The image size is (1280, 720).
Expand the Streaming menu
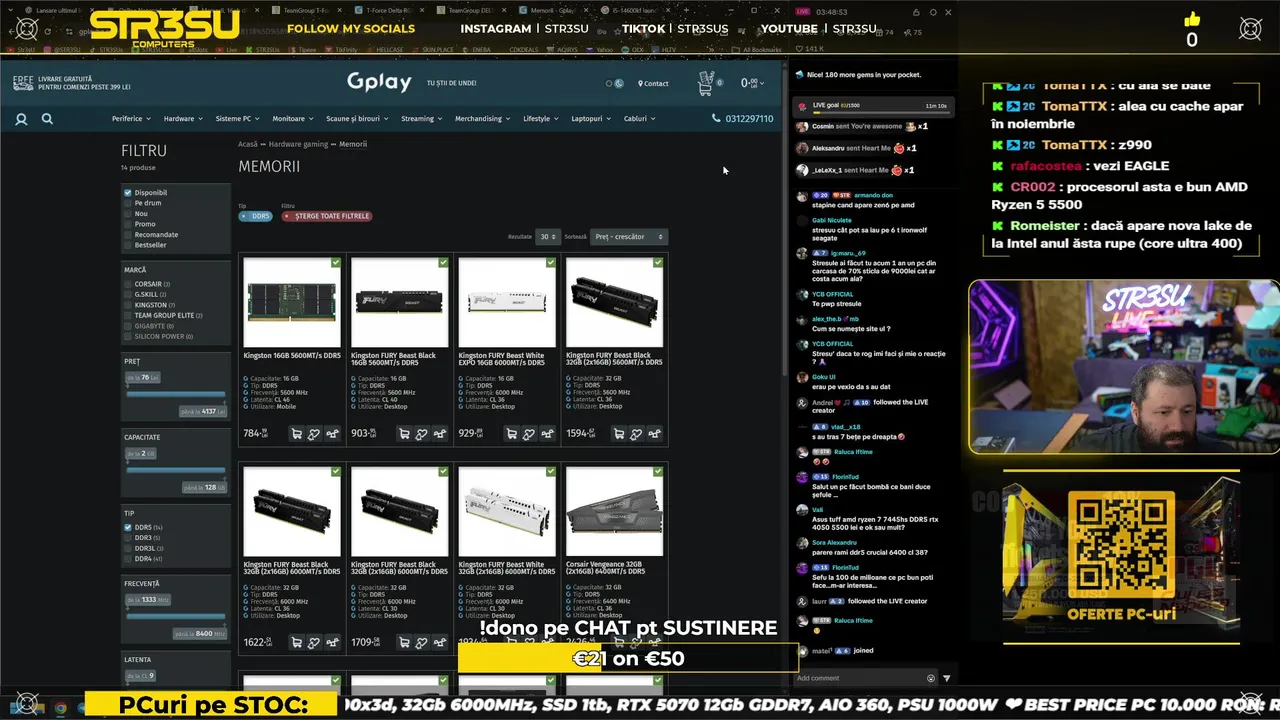tap(422, 118)
